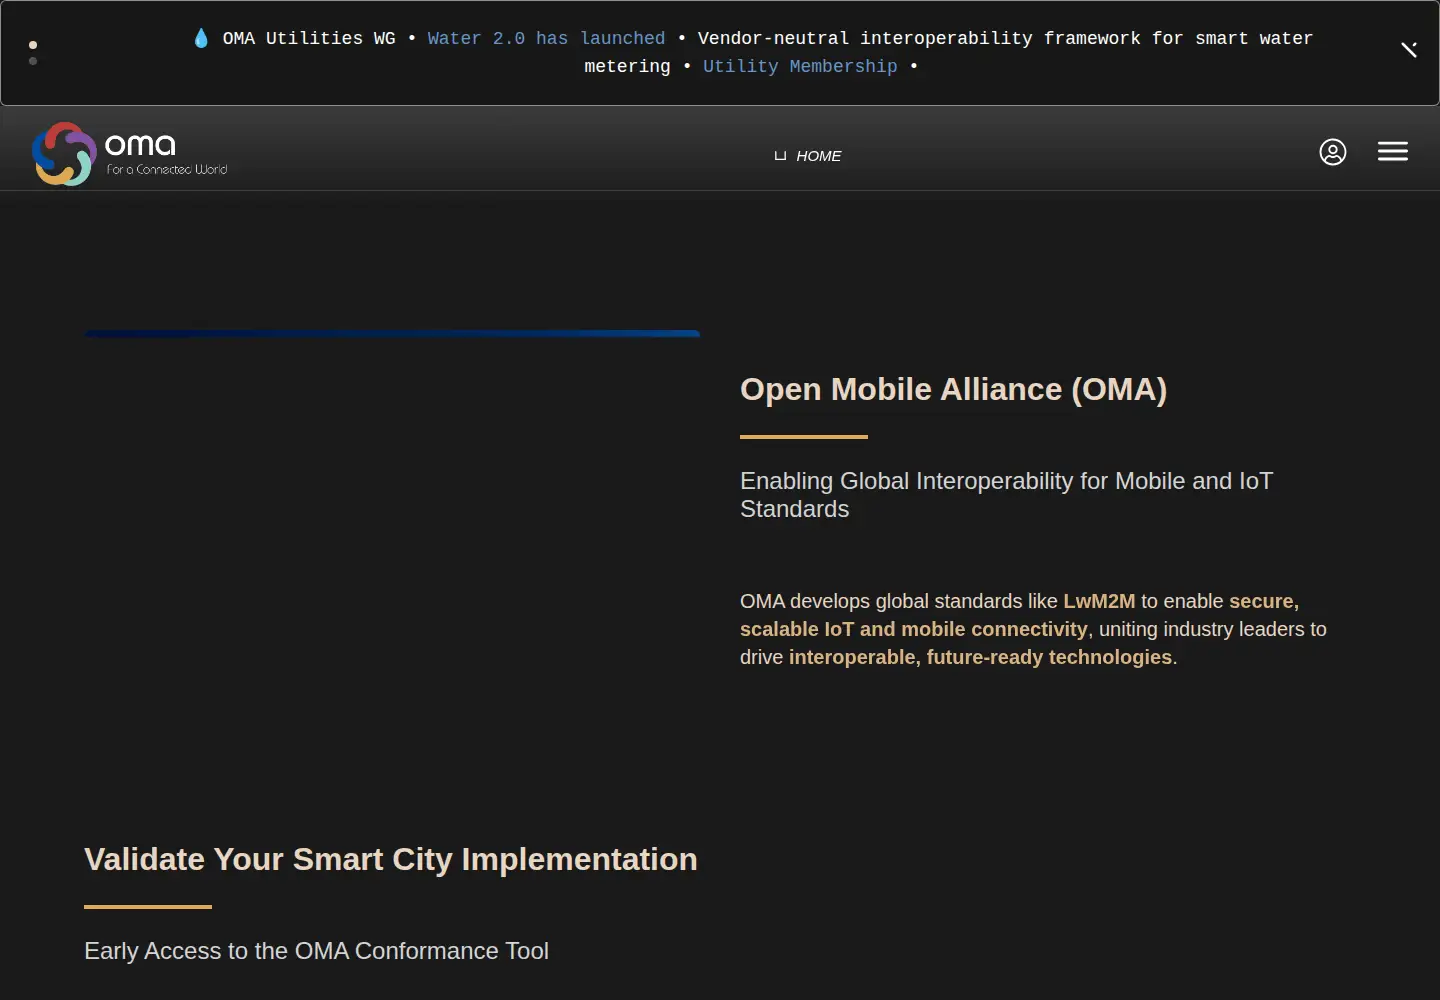
Task: Click 'Enabling Global Interoperability' subtitle
Action: (x=1006, y=495)
